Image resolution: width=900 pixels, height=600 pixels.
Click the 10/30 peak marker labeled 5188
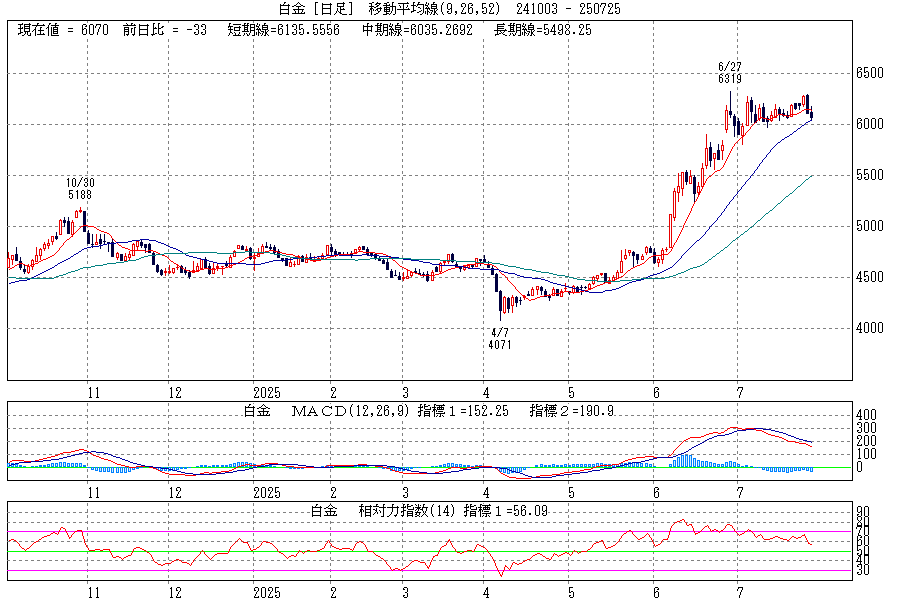pyautogui.click(x=80, y=189)
